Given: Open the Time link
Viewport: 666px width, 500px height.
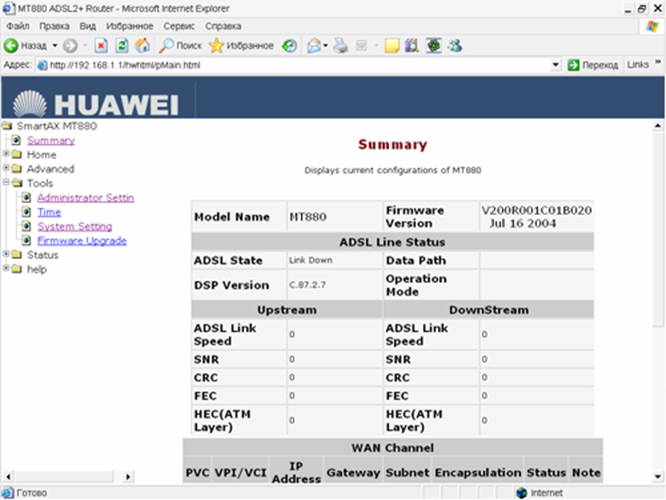Looking at the screenshot, I should tap(49, 212).
